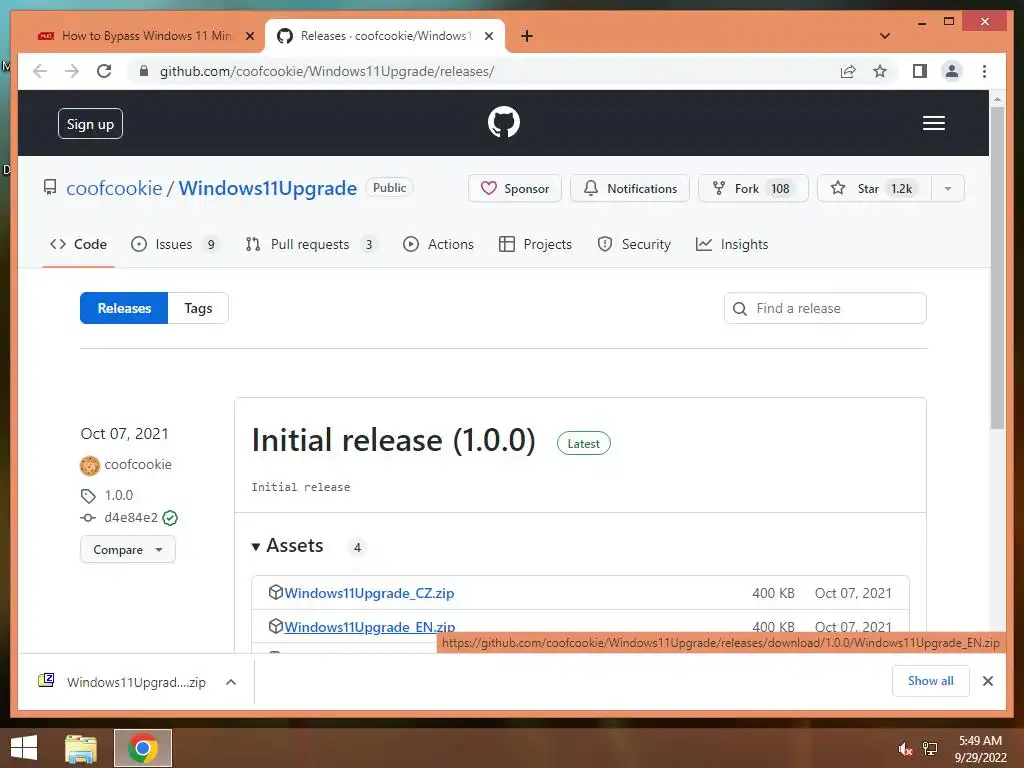This screenshot has height=768, width=1024.
Task: Open the d4e84e2 commit link
Action: click(131, 518)
